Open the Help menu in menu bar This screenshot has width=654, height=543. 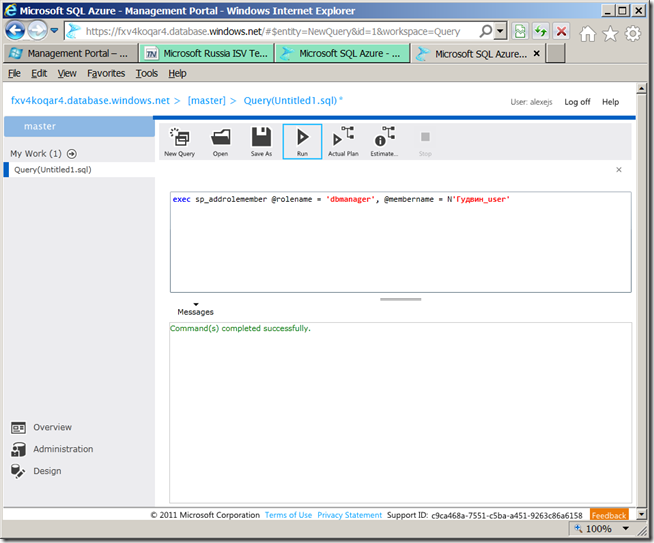[x=177, y=73]
